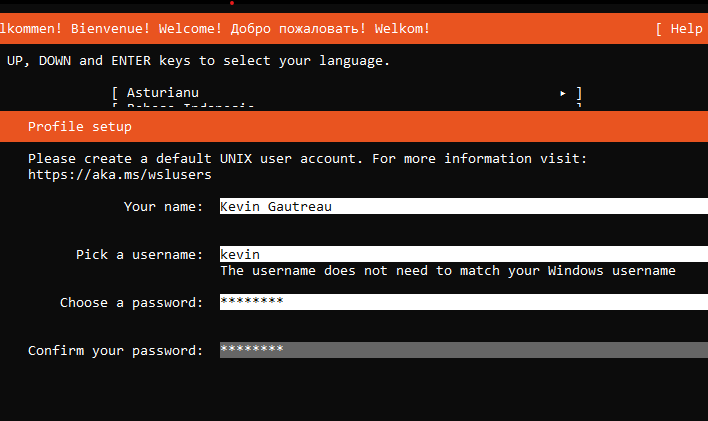Click the username hint about Windows username
The height and width of the screenshot is (421, 708).
(447, 271)
